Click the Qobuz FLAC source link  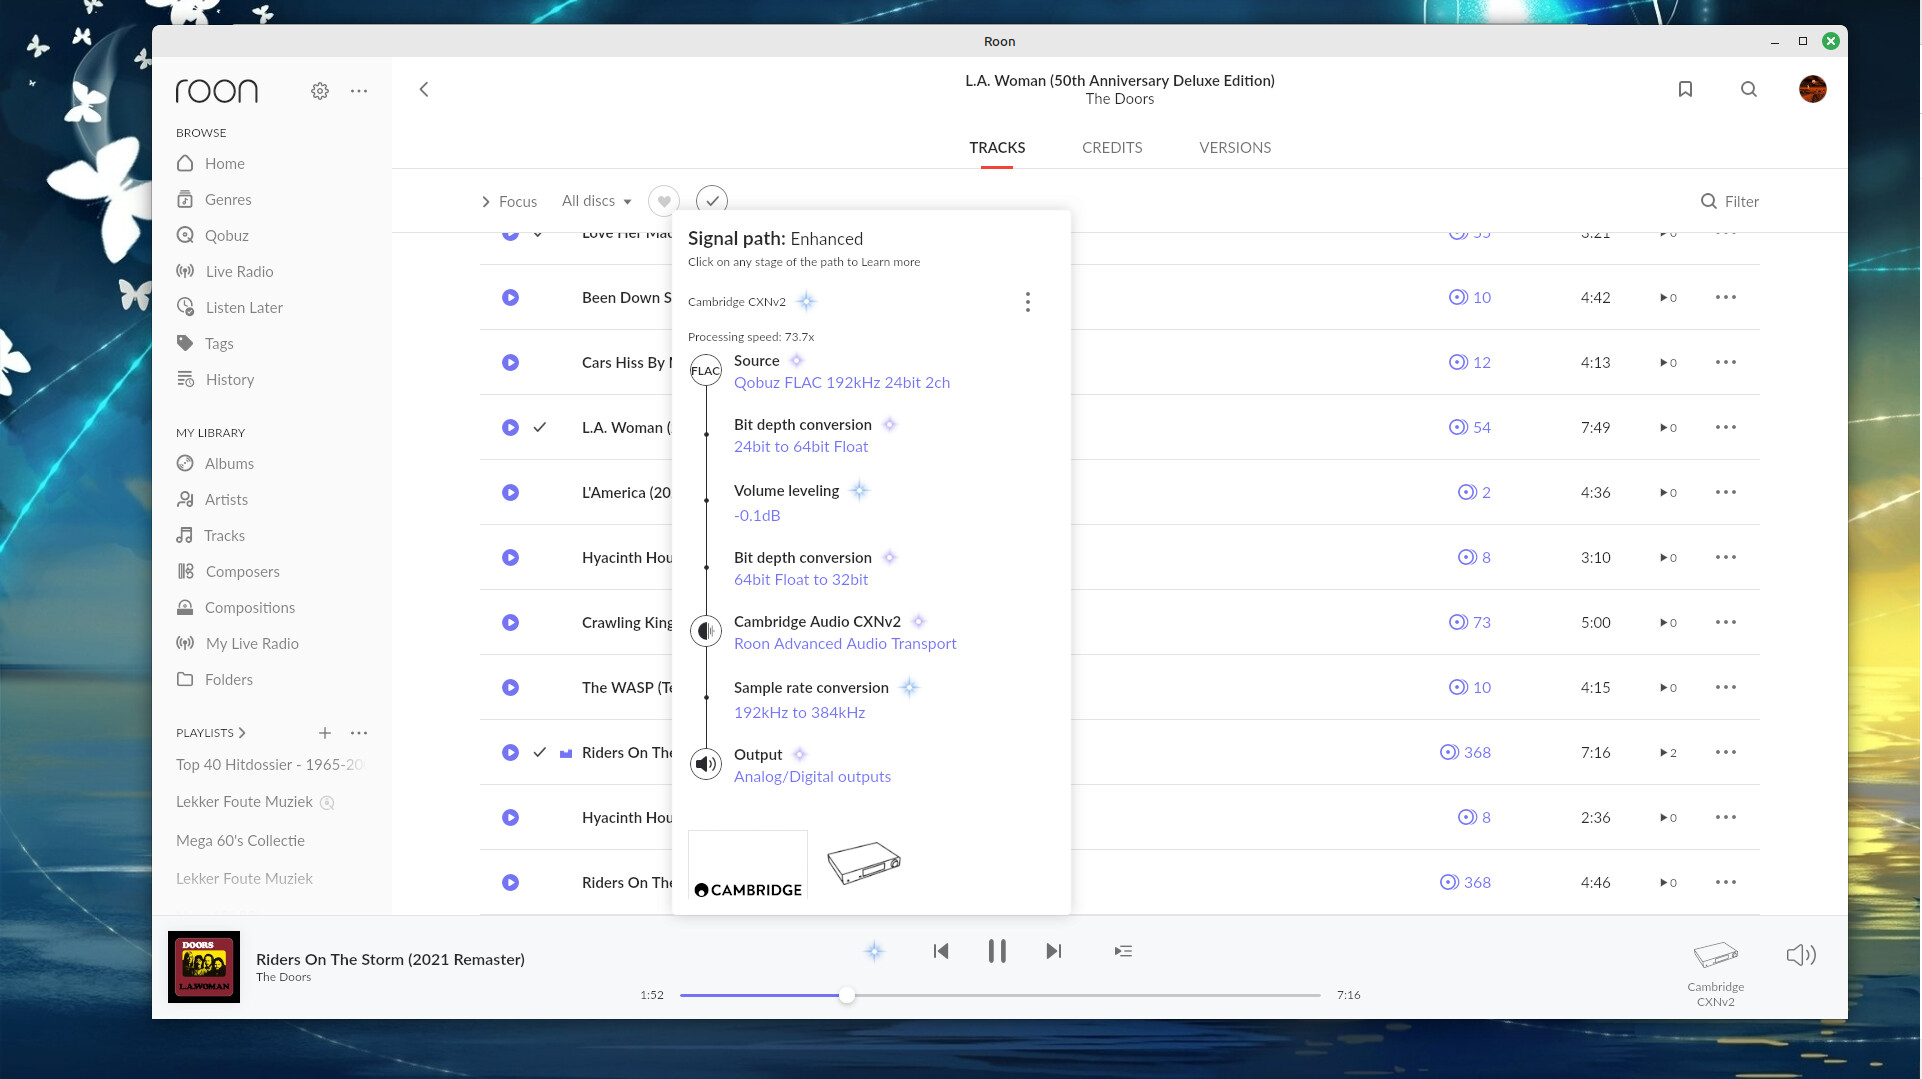coord(841,383)
